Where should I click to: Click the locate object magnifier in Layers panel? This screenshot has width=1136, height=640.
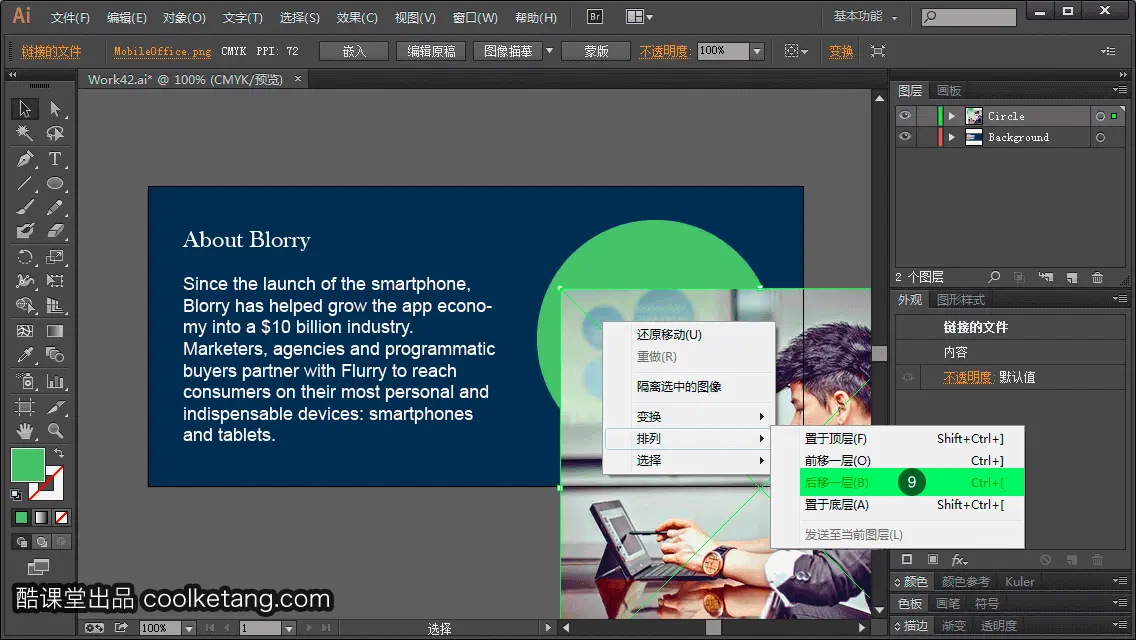[994, 277]
